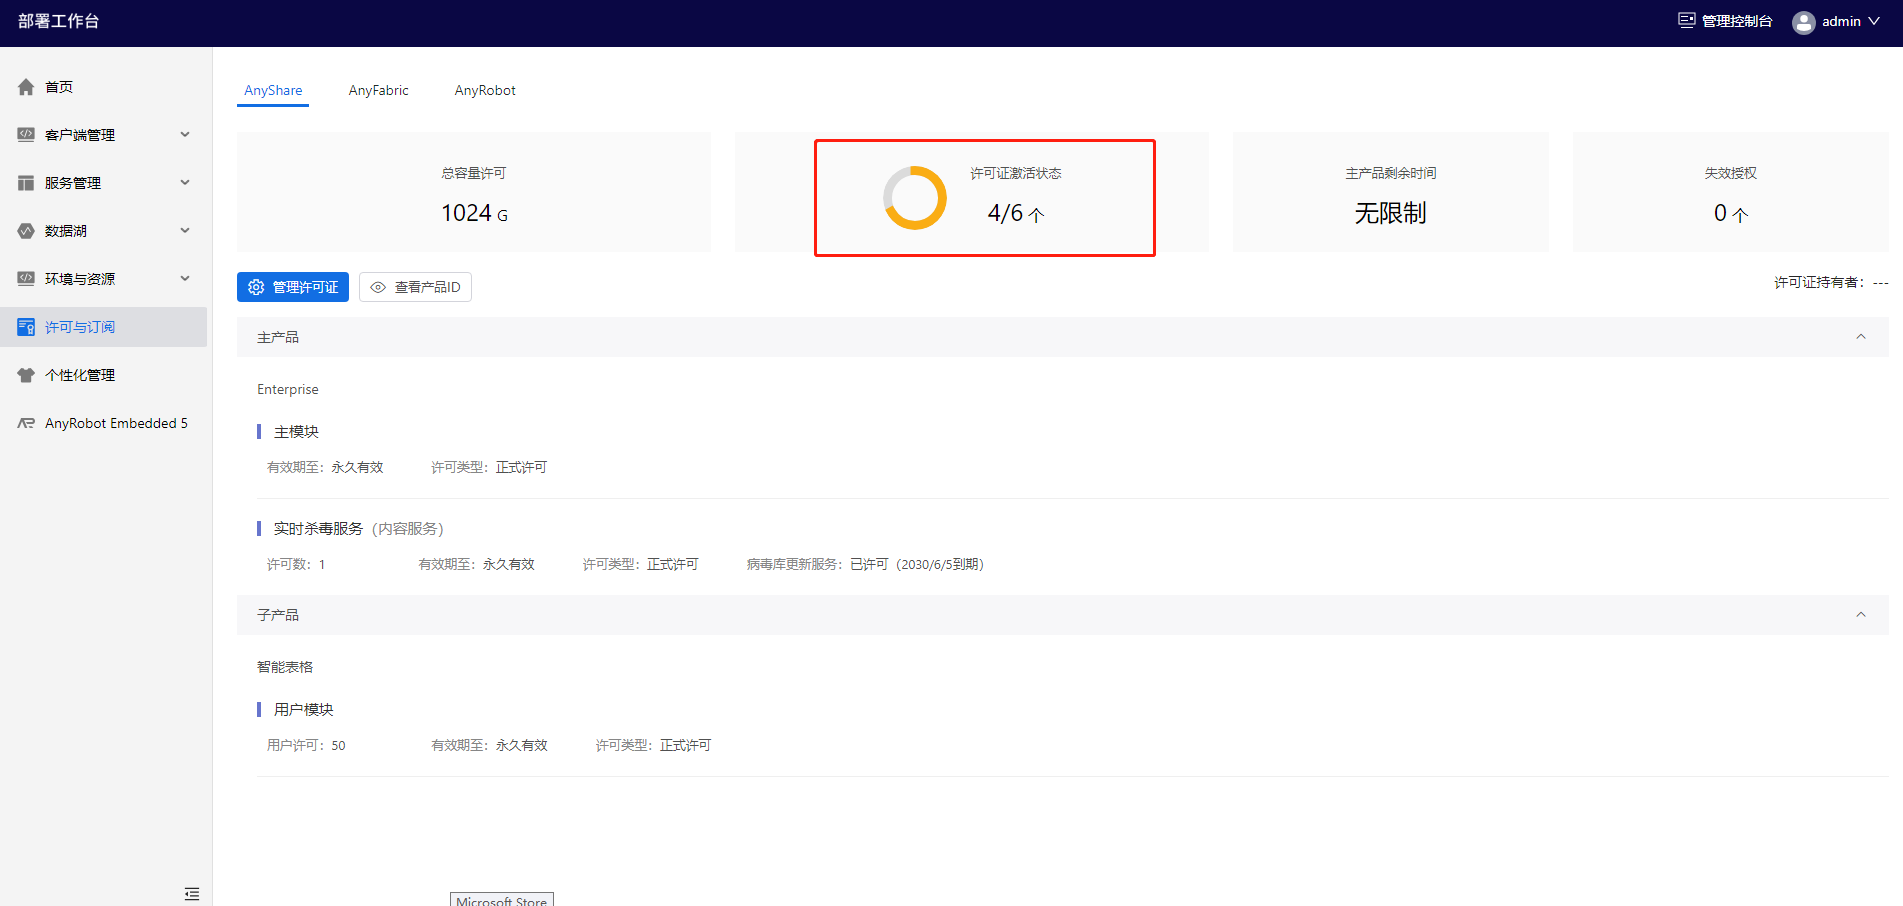1903x906 pixels.
Task: Click the 服务管理 sidebar icon
Action: (26, 183)
